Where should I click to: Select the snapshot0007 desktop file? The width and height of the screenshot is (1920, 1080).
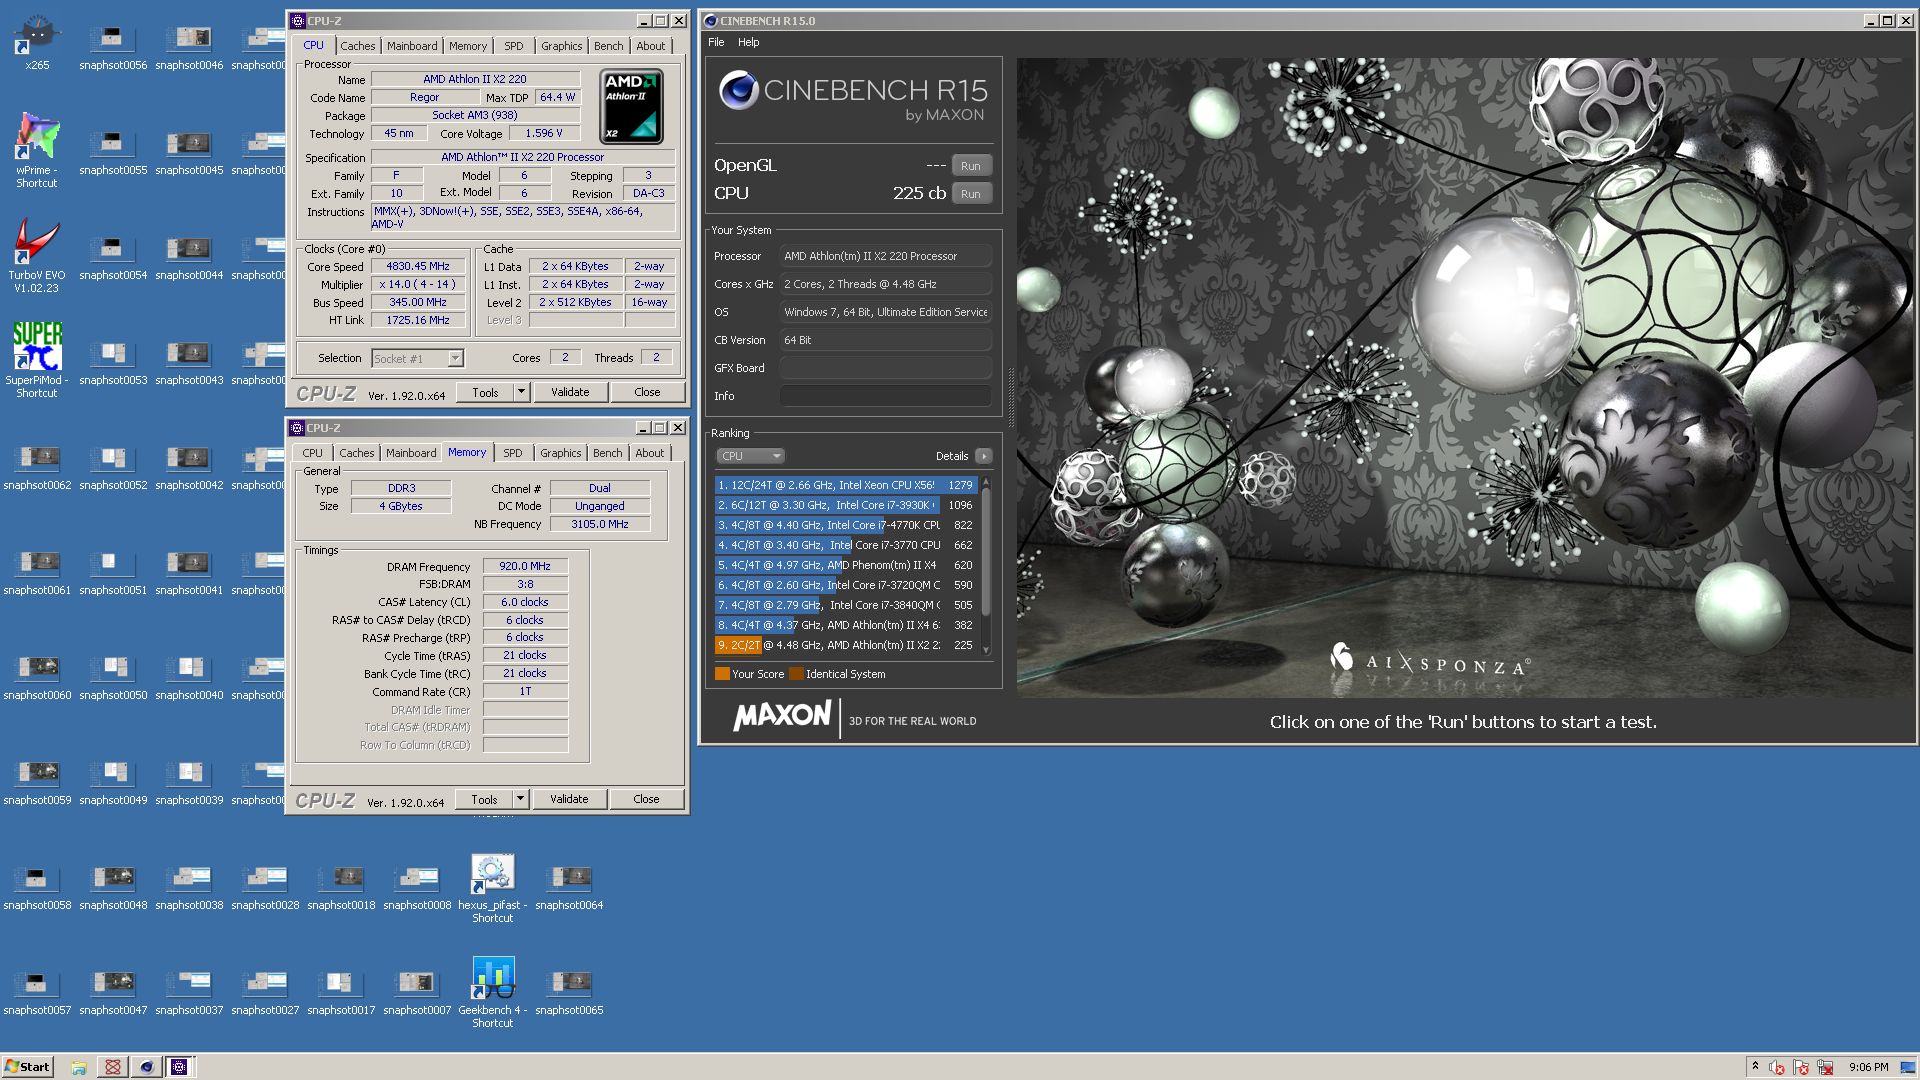[417, 992]
